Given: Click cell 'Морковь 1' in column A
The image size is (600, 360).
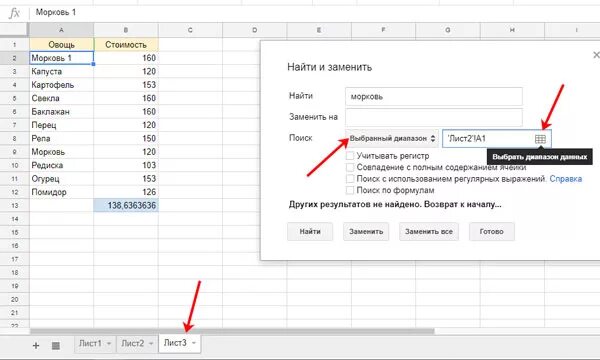Looking at the screenshot, I should click(62, 58).
